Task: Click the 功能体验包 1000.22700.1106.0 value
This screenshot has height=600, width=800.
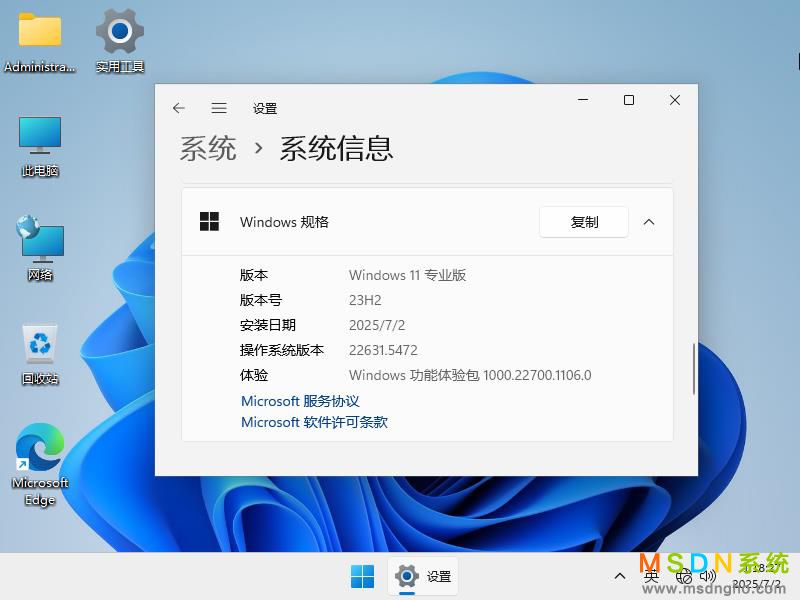Action: pos(470,375)
